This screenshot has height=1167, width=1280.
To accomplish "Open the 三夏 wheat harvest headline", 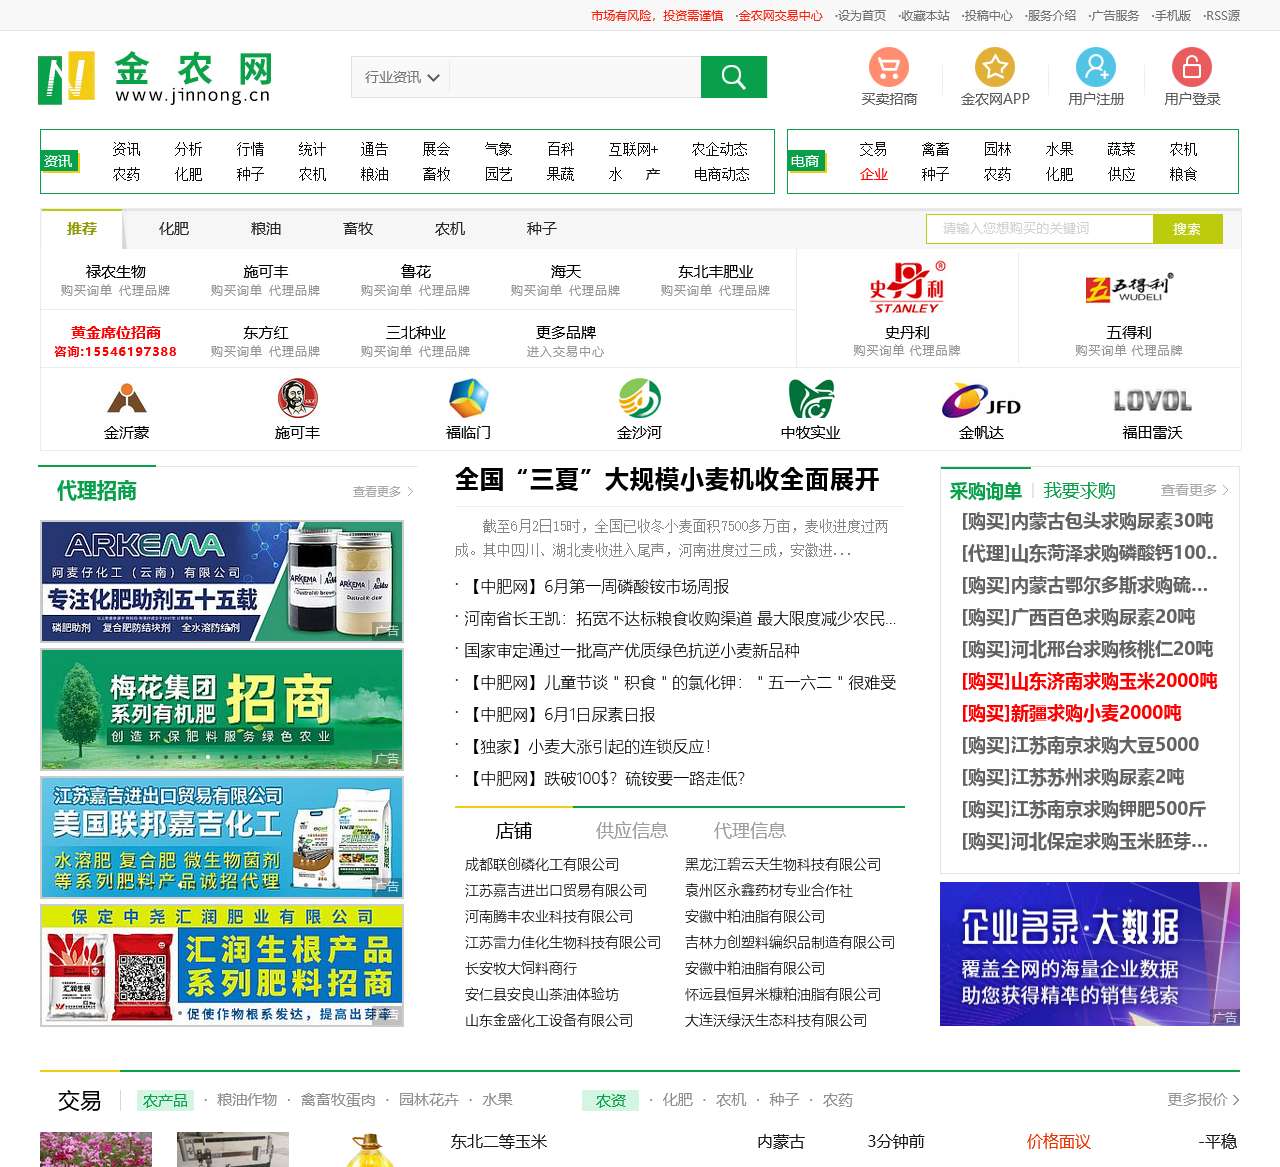I will 667,480.
